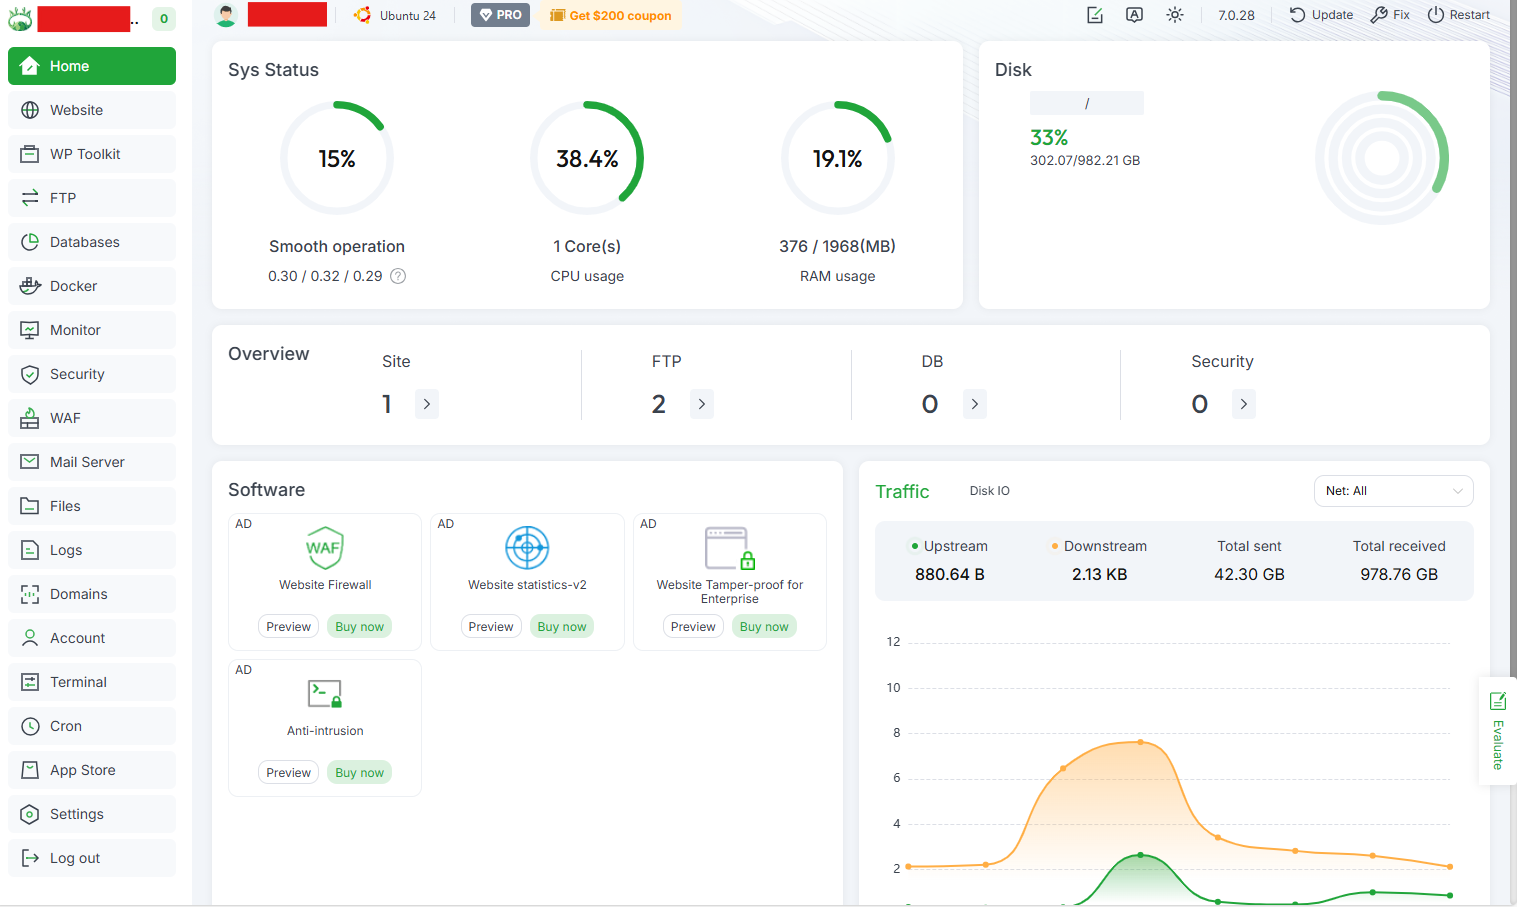
Task: Click the CPU usage 38.4% circular gauge
Action: point(587,158)
